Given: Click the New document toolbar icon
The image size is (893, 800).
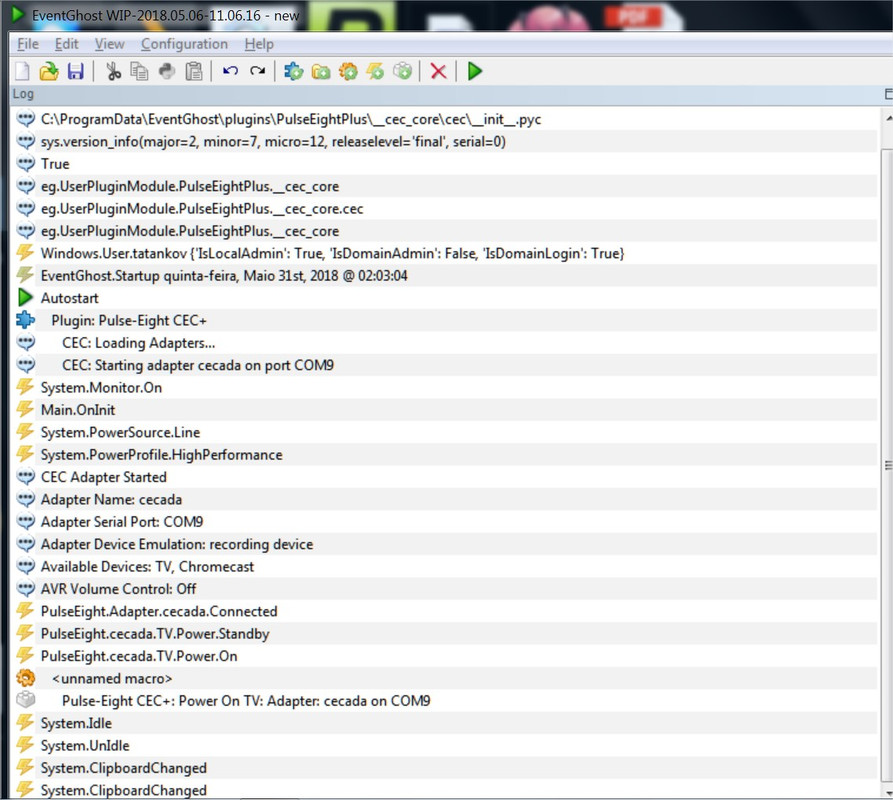Looking at the screenshot, I should tap(22, 71).
